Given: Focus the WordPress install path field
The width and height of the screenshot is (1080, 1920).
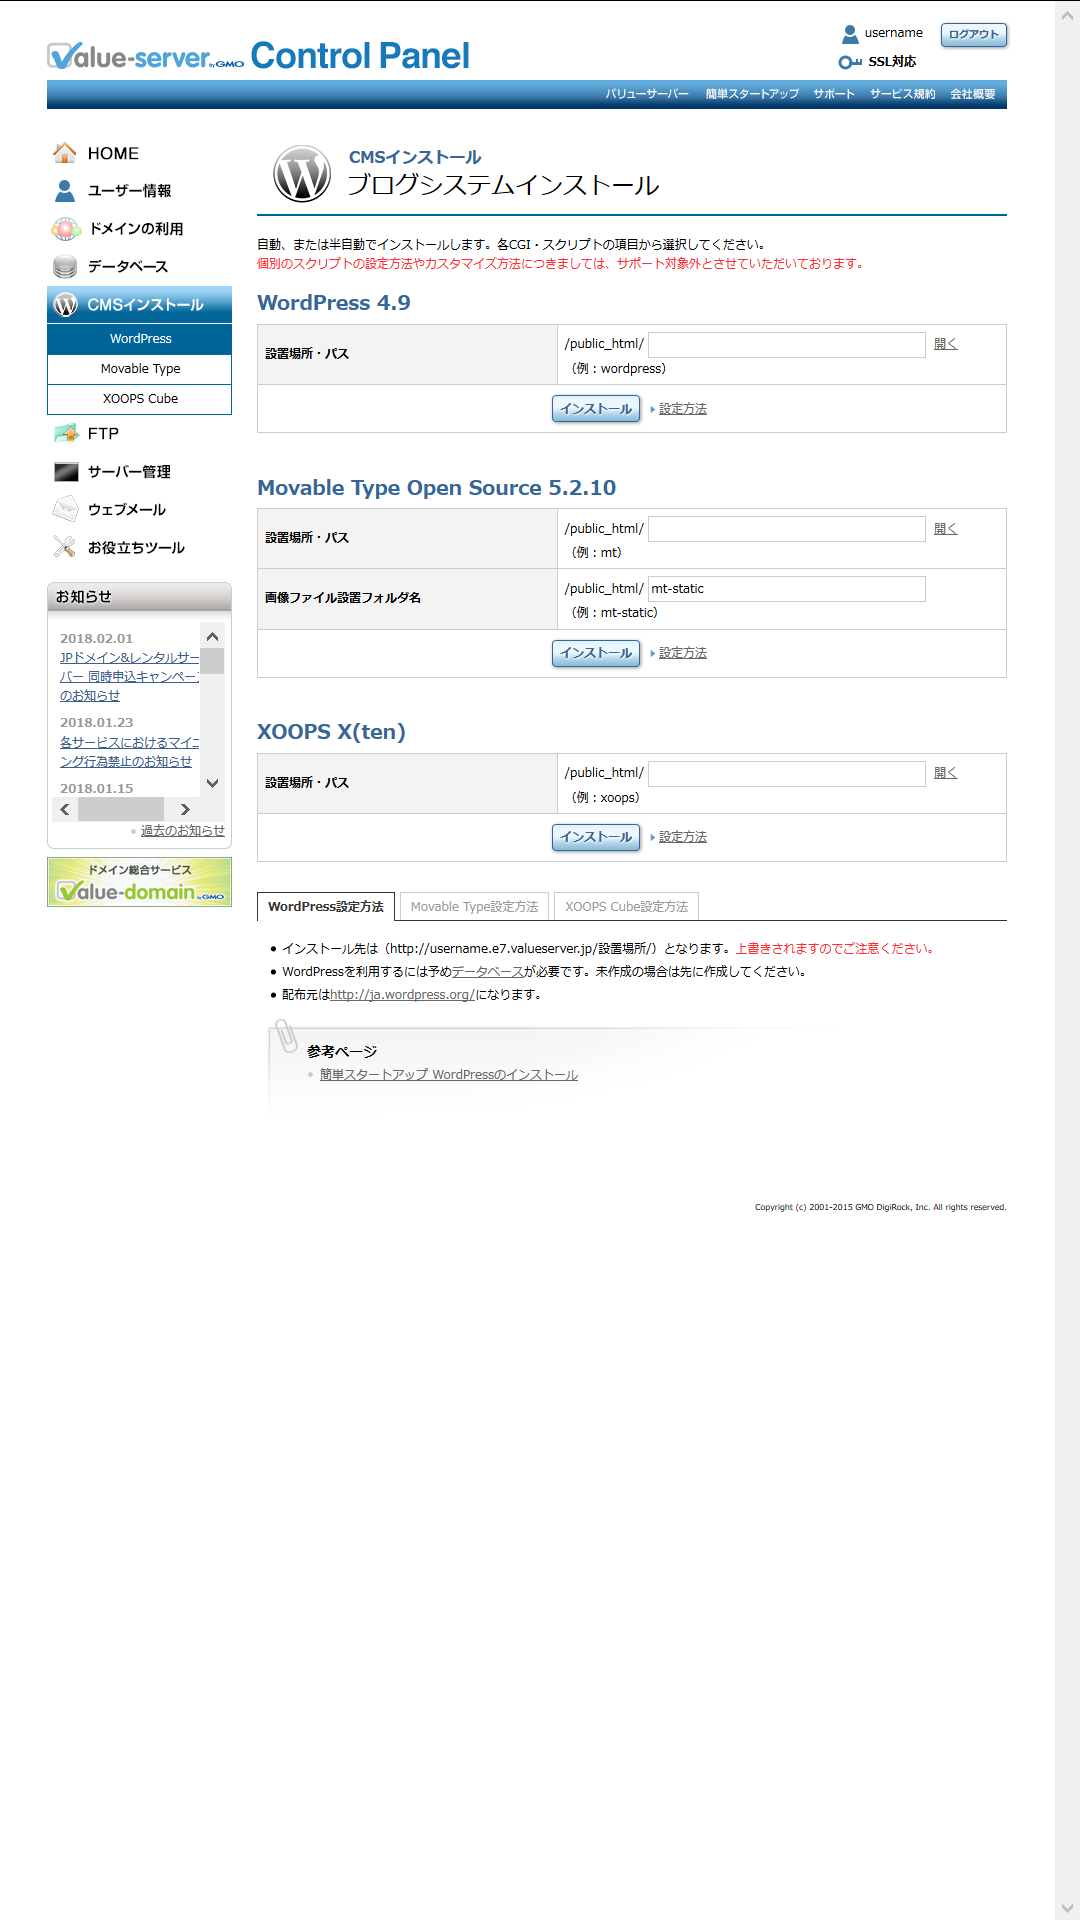Looking at the screenshot, I should 786,345.
